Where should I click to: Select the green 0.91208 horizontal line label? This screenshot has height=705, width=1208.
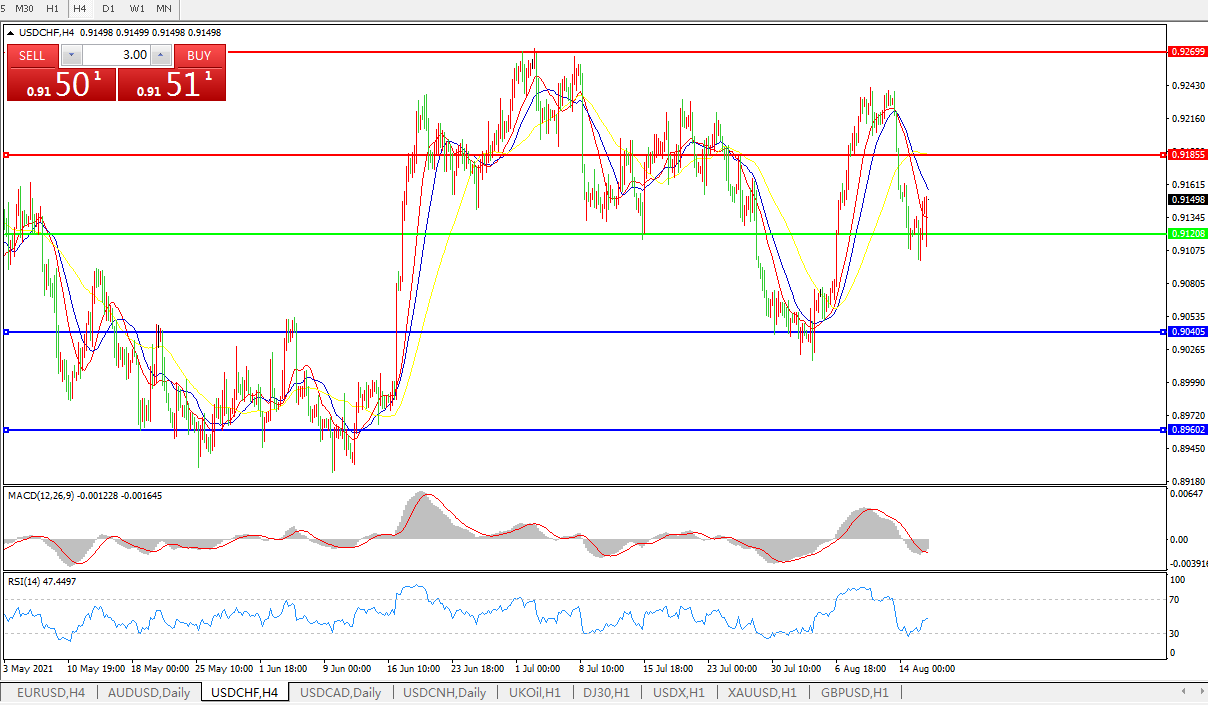[1189, 233]
